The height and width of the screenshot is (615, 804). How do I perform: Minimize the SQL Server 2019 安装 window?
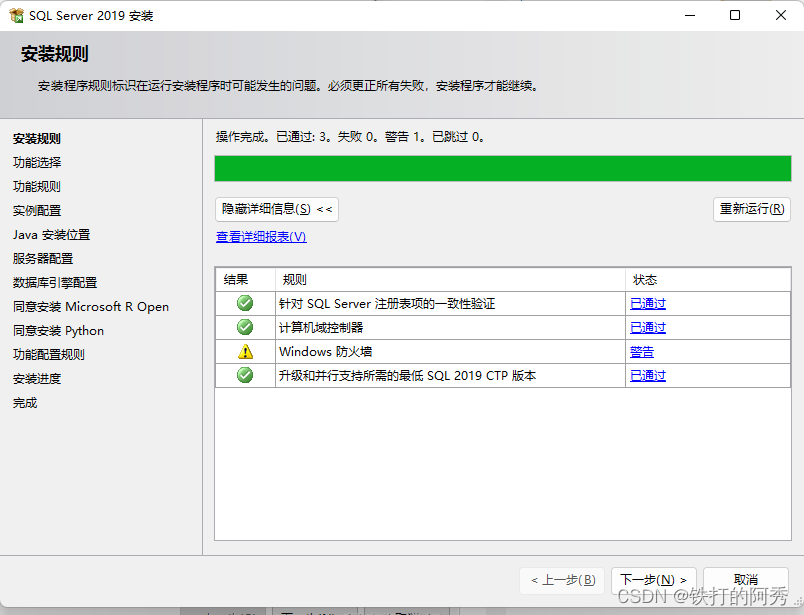[690, 15]
